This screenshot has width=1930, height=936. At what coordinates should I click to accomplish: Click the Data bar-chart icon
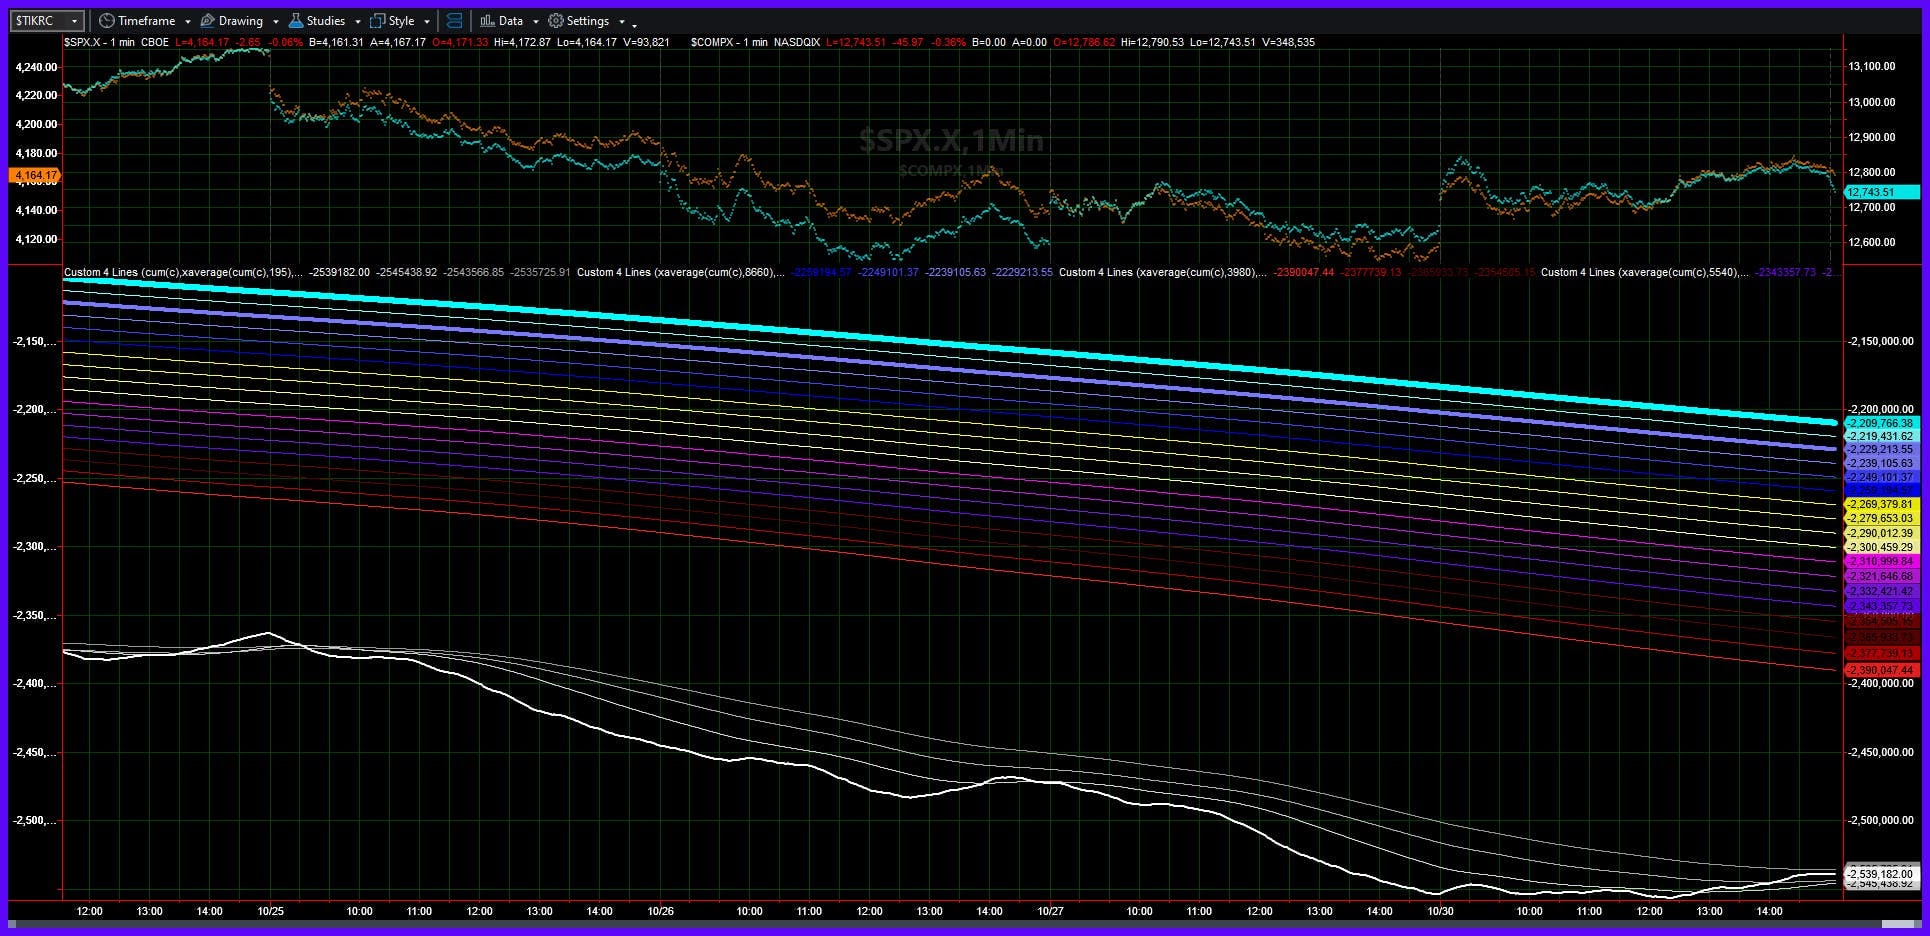pyautogui.click(x=487, y=20)
